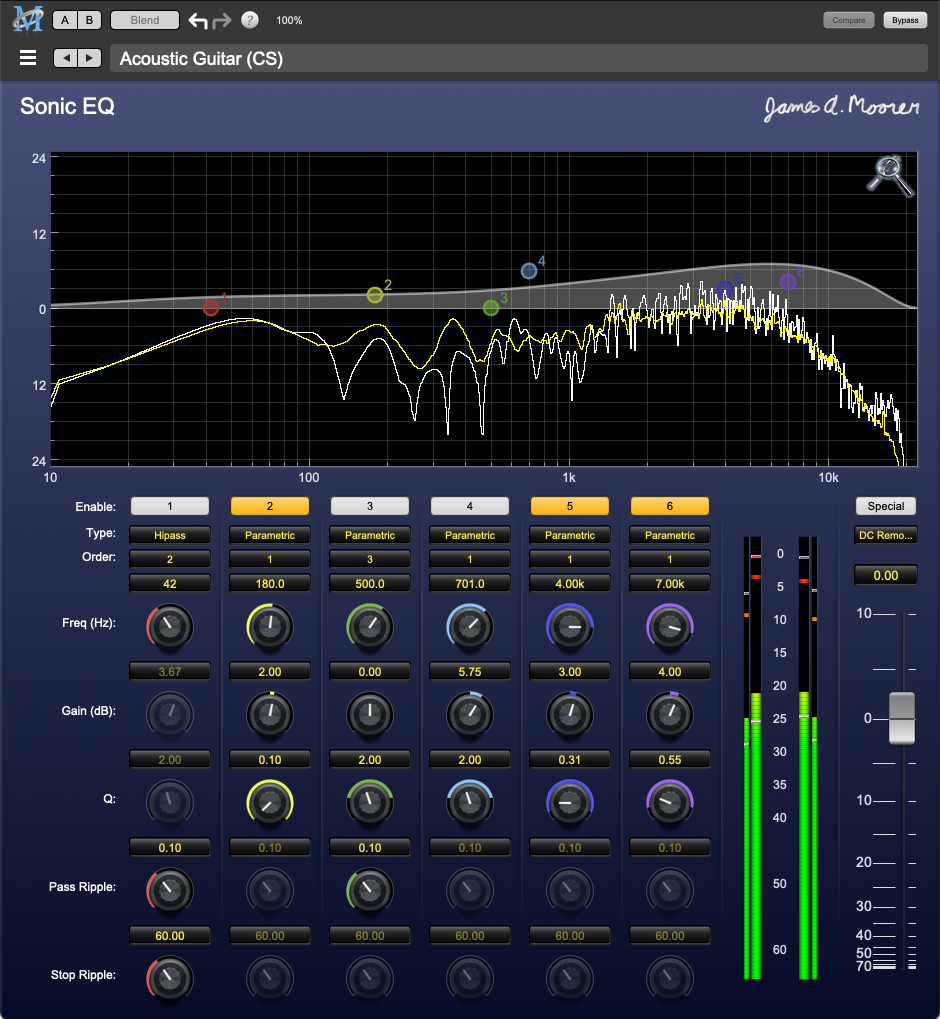Open the help question mark
Screen dimensions: 940x1019
point(250,20)
